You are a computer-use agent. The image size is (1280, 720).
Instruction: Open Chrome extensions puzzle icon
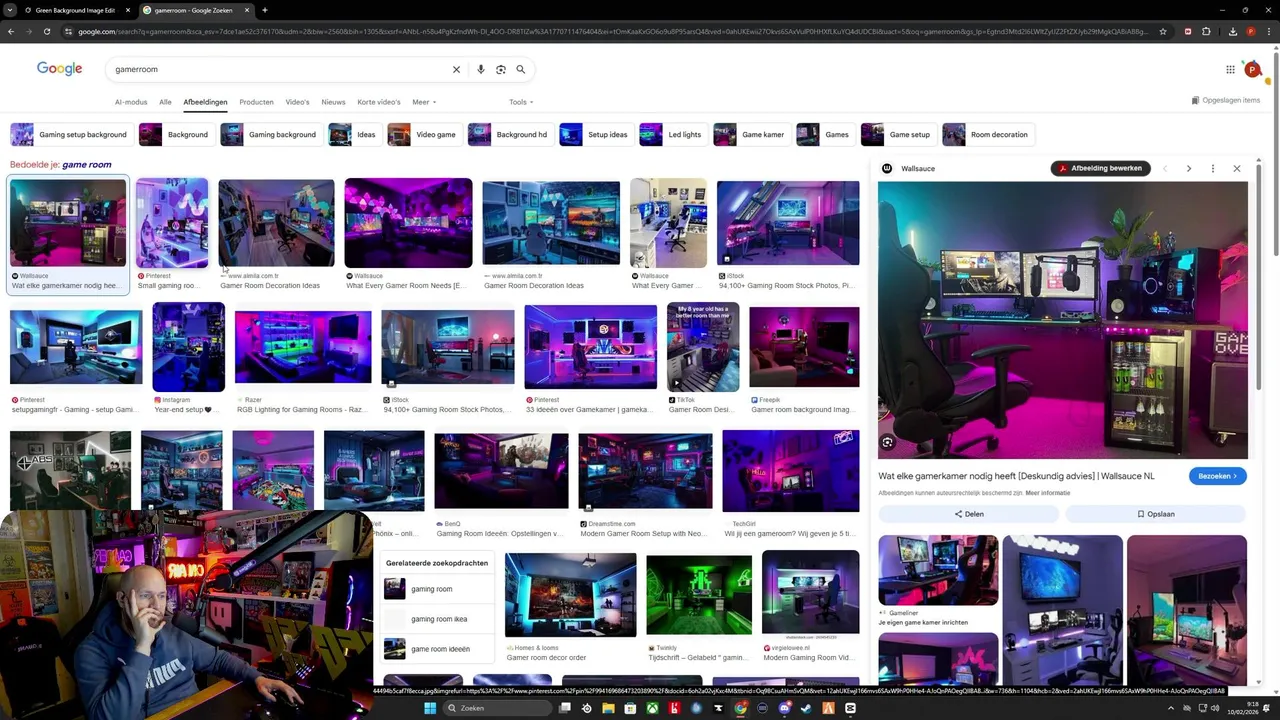[x=1206, y=32]
